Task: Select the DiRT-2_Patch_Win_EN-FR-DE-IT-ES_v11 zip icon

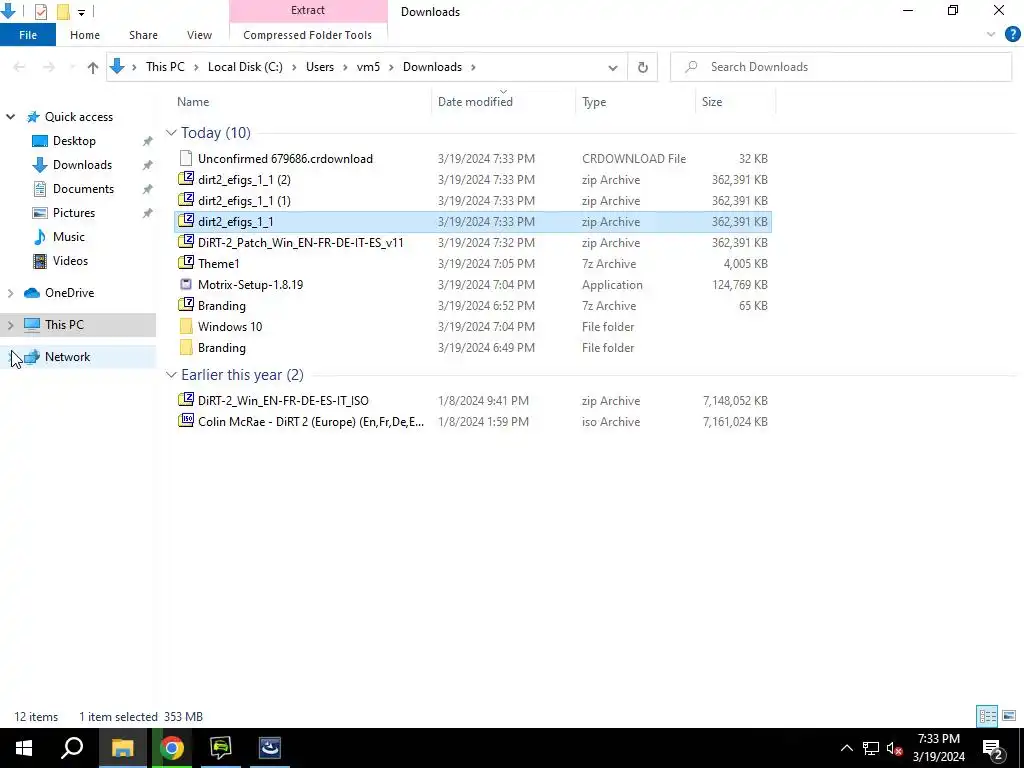Action: [x=186, y=242]
